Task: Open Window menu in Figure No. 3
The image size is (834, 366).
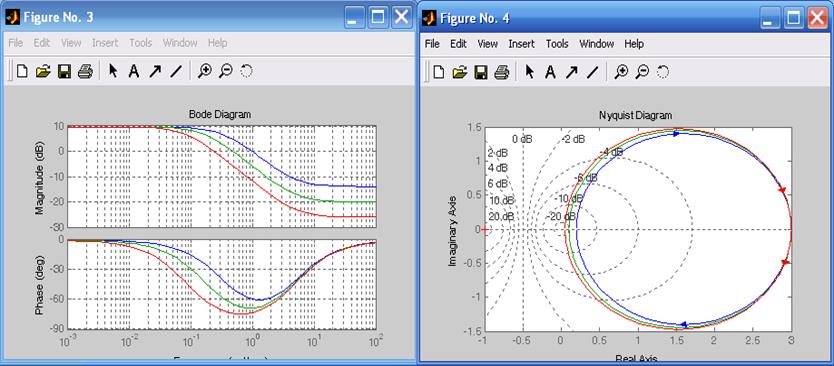Action: pyautogui.click(x=180, y=43)
